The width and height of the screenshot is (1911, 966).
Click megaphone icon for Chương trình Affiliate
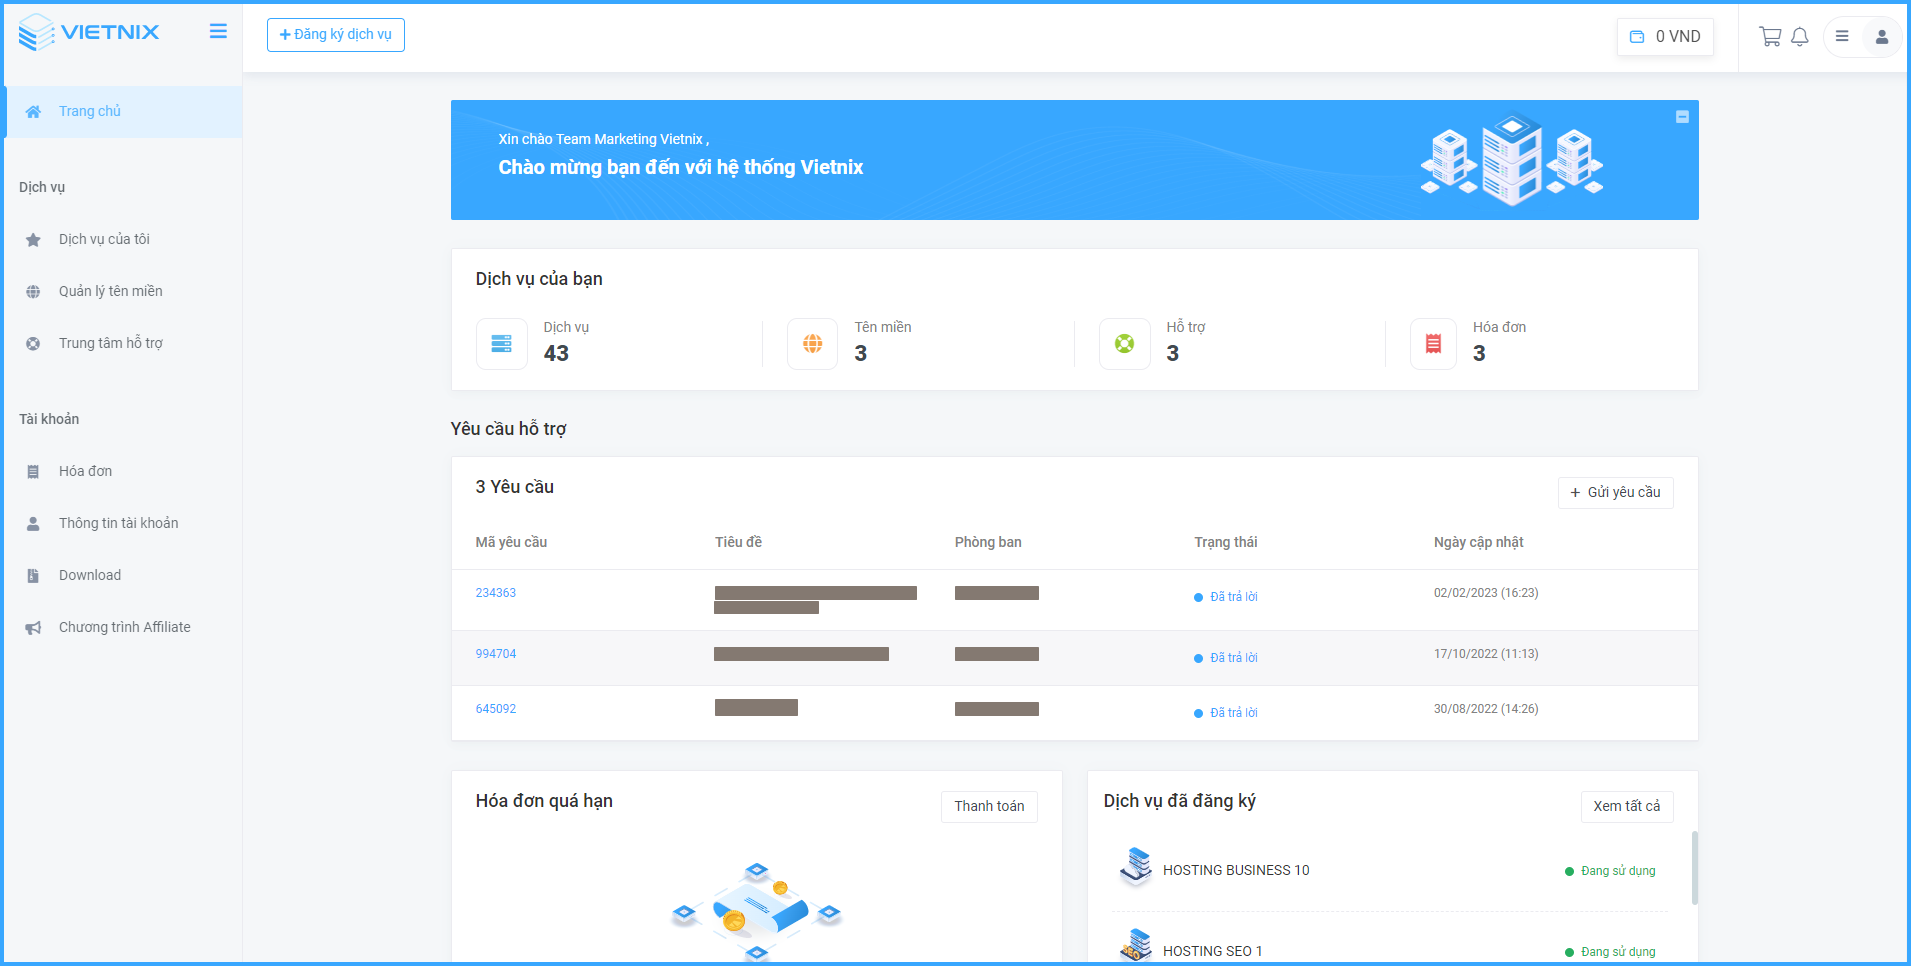point(33,628)
